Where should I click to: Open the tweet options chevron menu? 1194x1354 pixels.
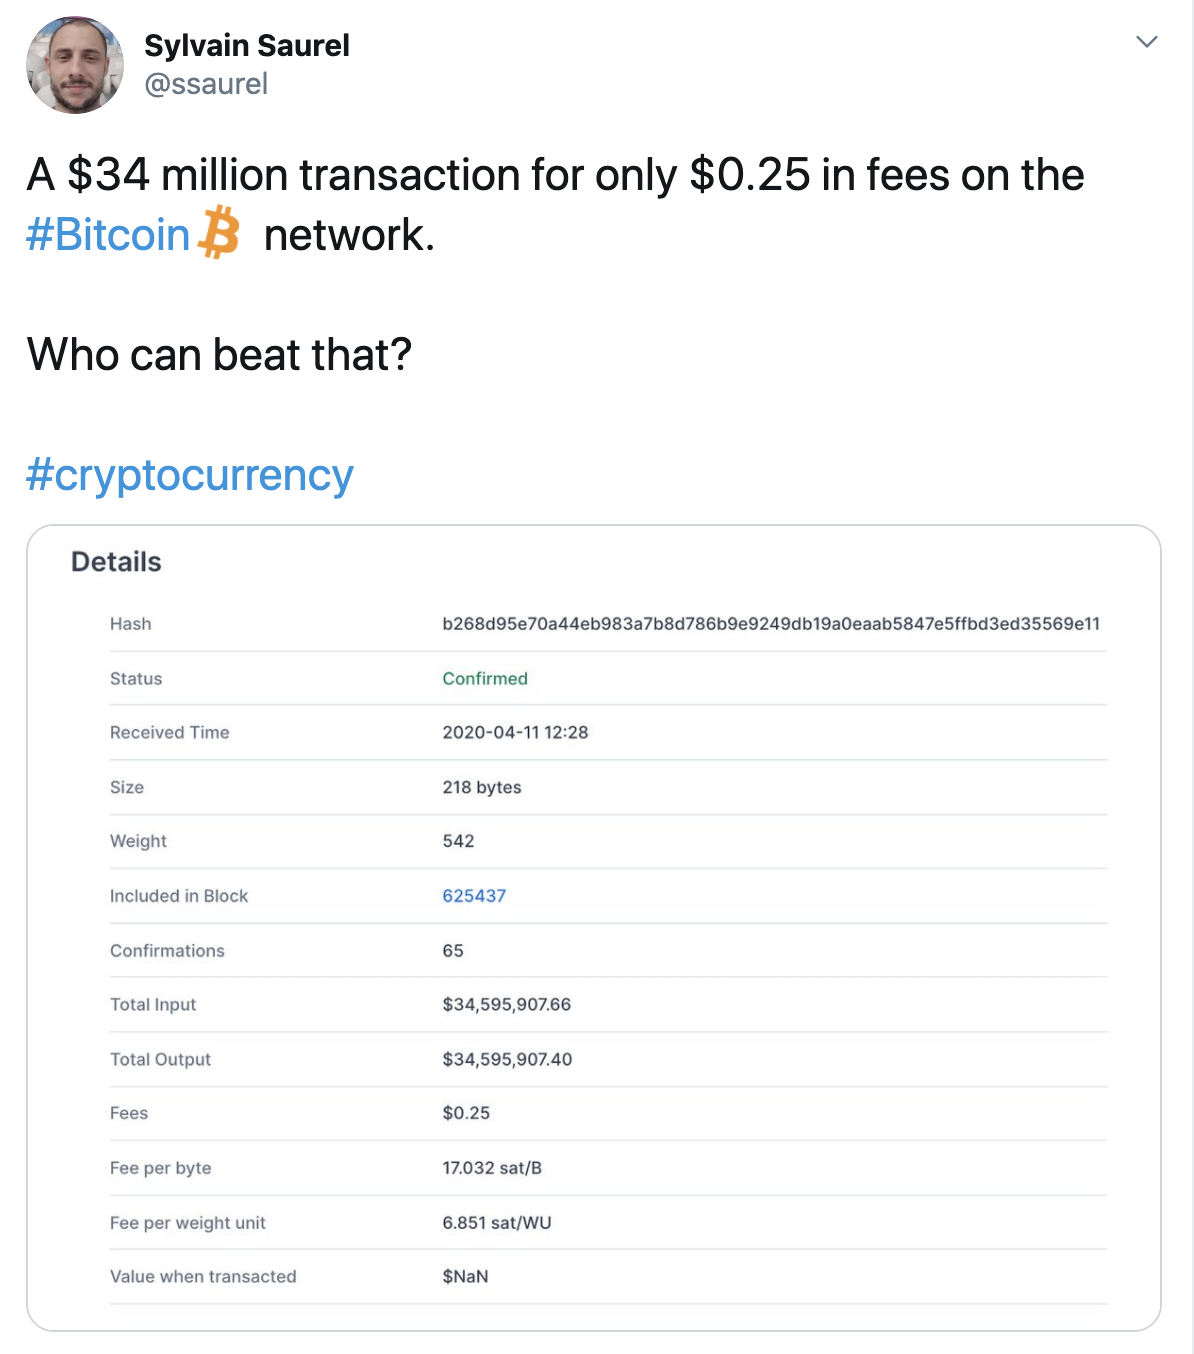pos(1146,42)
